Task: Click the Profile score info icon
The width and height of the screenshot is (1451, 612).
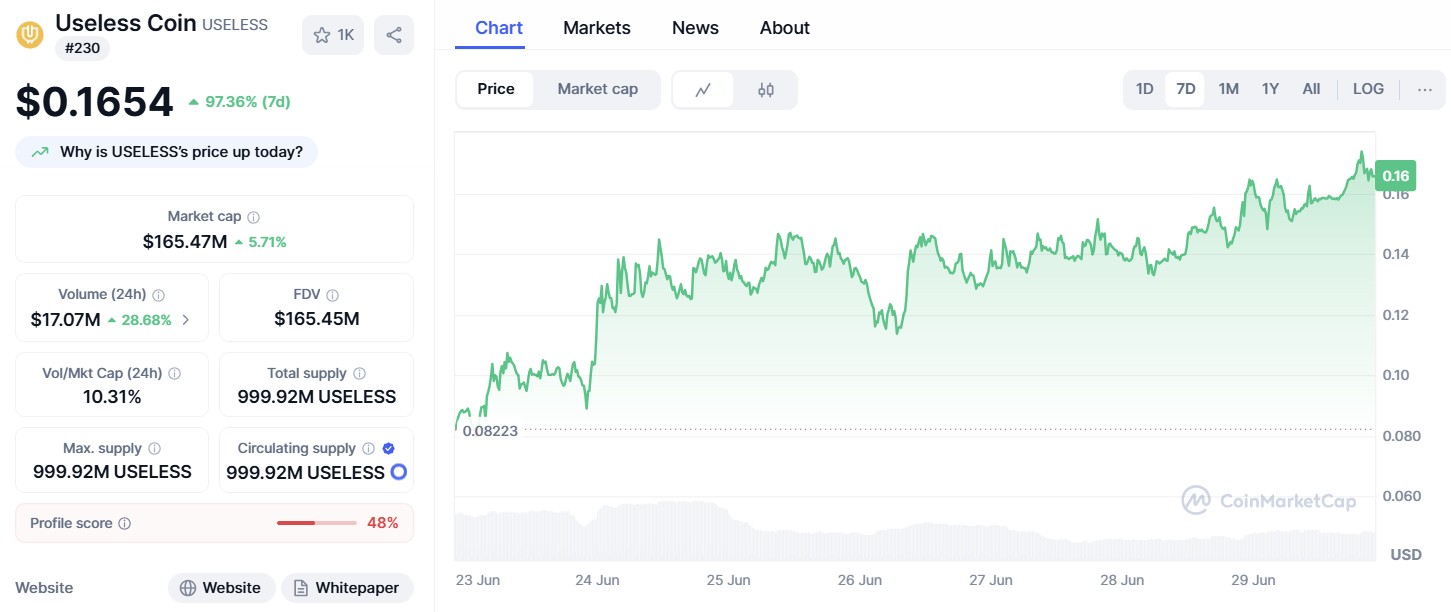Action: point(125,523)
